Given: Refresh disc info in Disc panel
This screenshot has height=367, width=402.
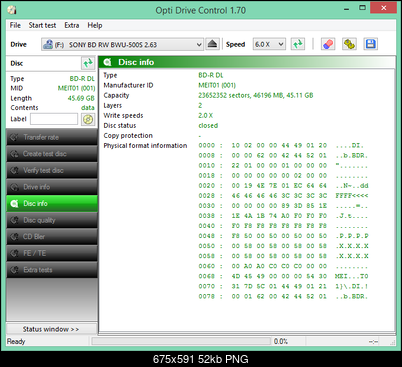Looking at the screenshot, I should pyautogui.click(x=88, y=63).
